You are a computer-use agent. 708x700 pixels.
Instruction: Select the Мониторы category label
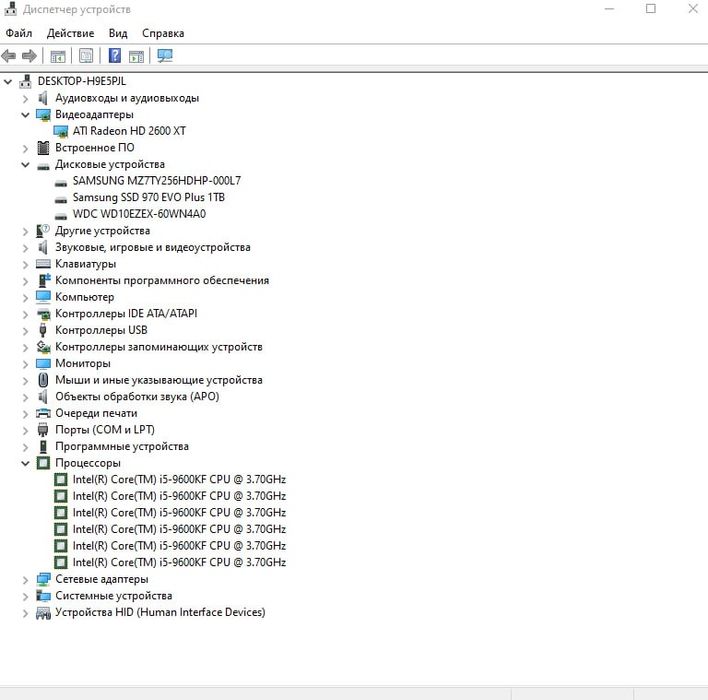(x=83, y=363)
